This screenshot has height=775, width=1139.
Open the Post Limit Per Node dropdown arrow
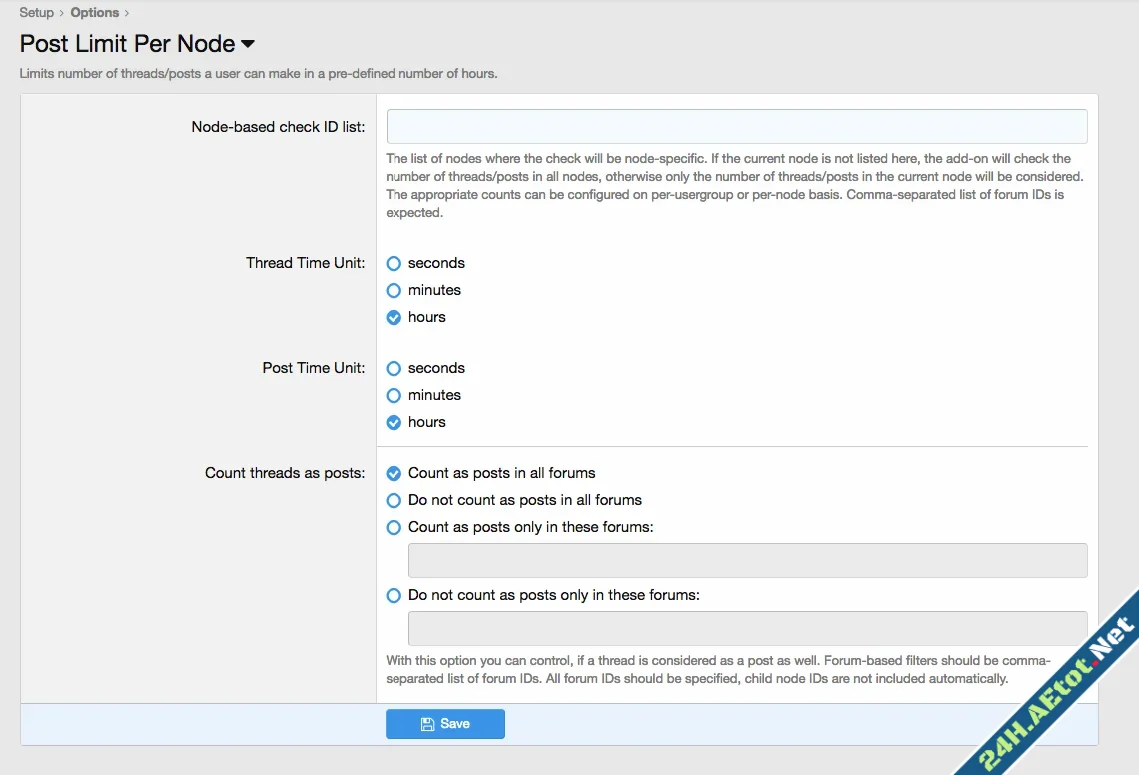pyautogui.click(x=246, y=44)
